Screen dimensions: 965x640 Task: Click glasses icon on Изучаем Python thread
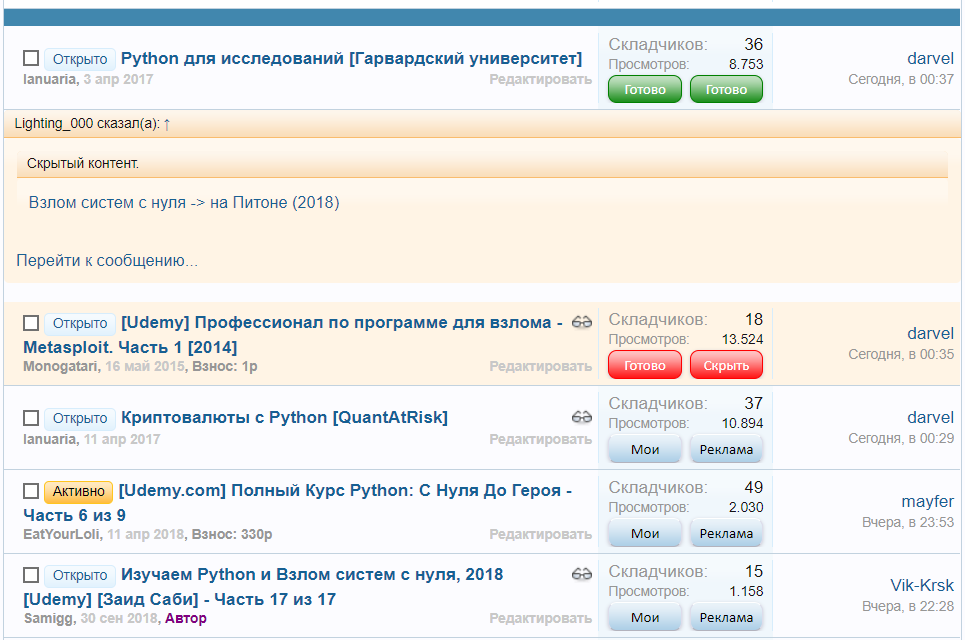click(582, 574)
